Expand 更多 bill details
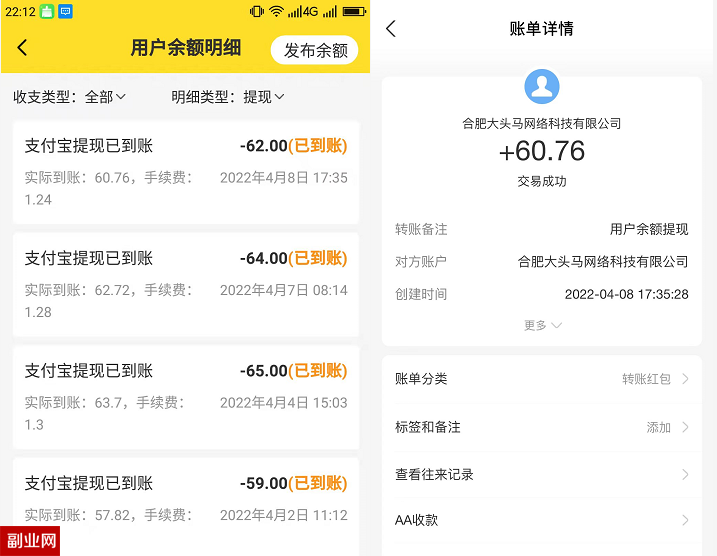 (542, 325)
